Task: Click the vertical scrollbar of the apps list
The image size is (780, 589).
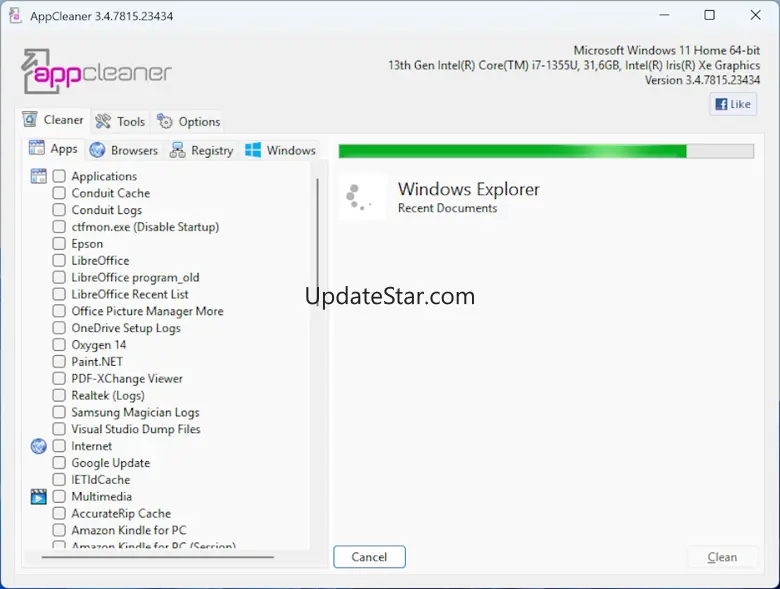Action: click(317, 242)
